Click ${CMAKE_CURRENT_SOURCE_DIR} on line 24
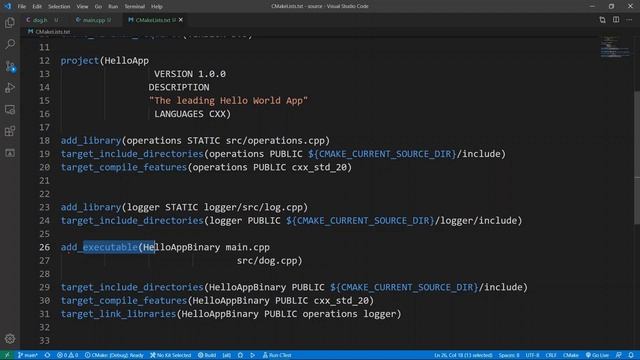 (x=360, y=220)
